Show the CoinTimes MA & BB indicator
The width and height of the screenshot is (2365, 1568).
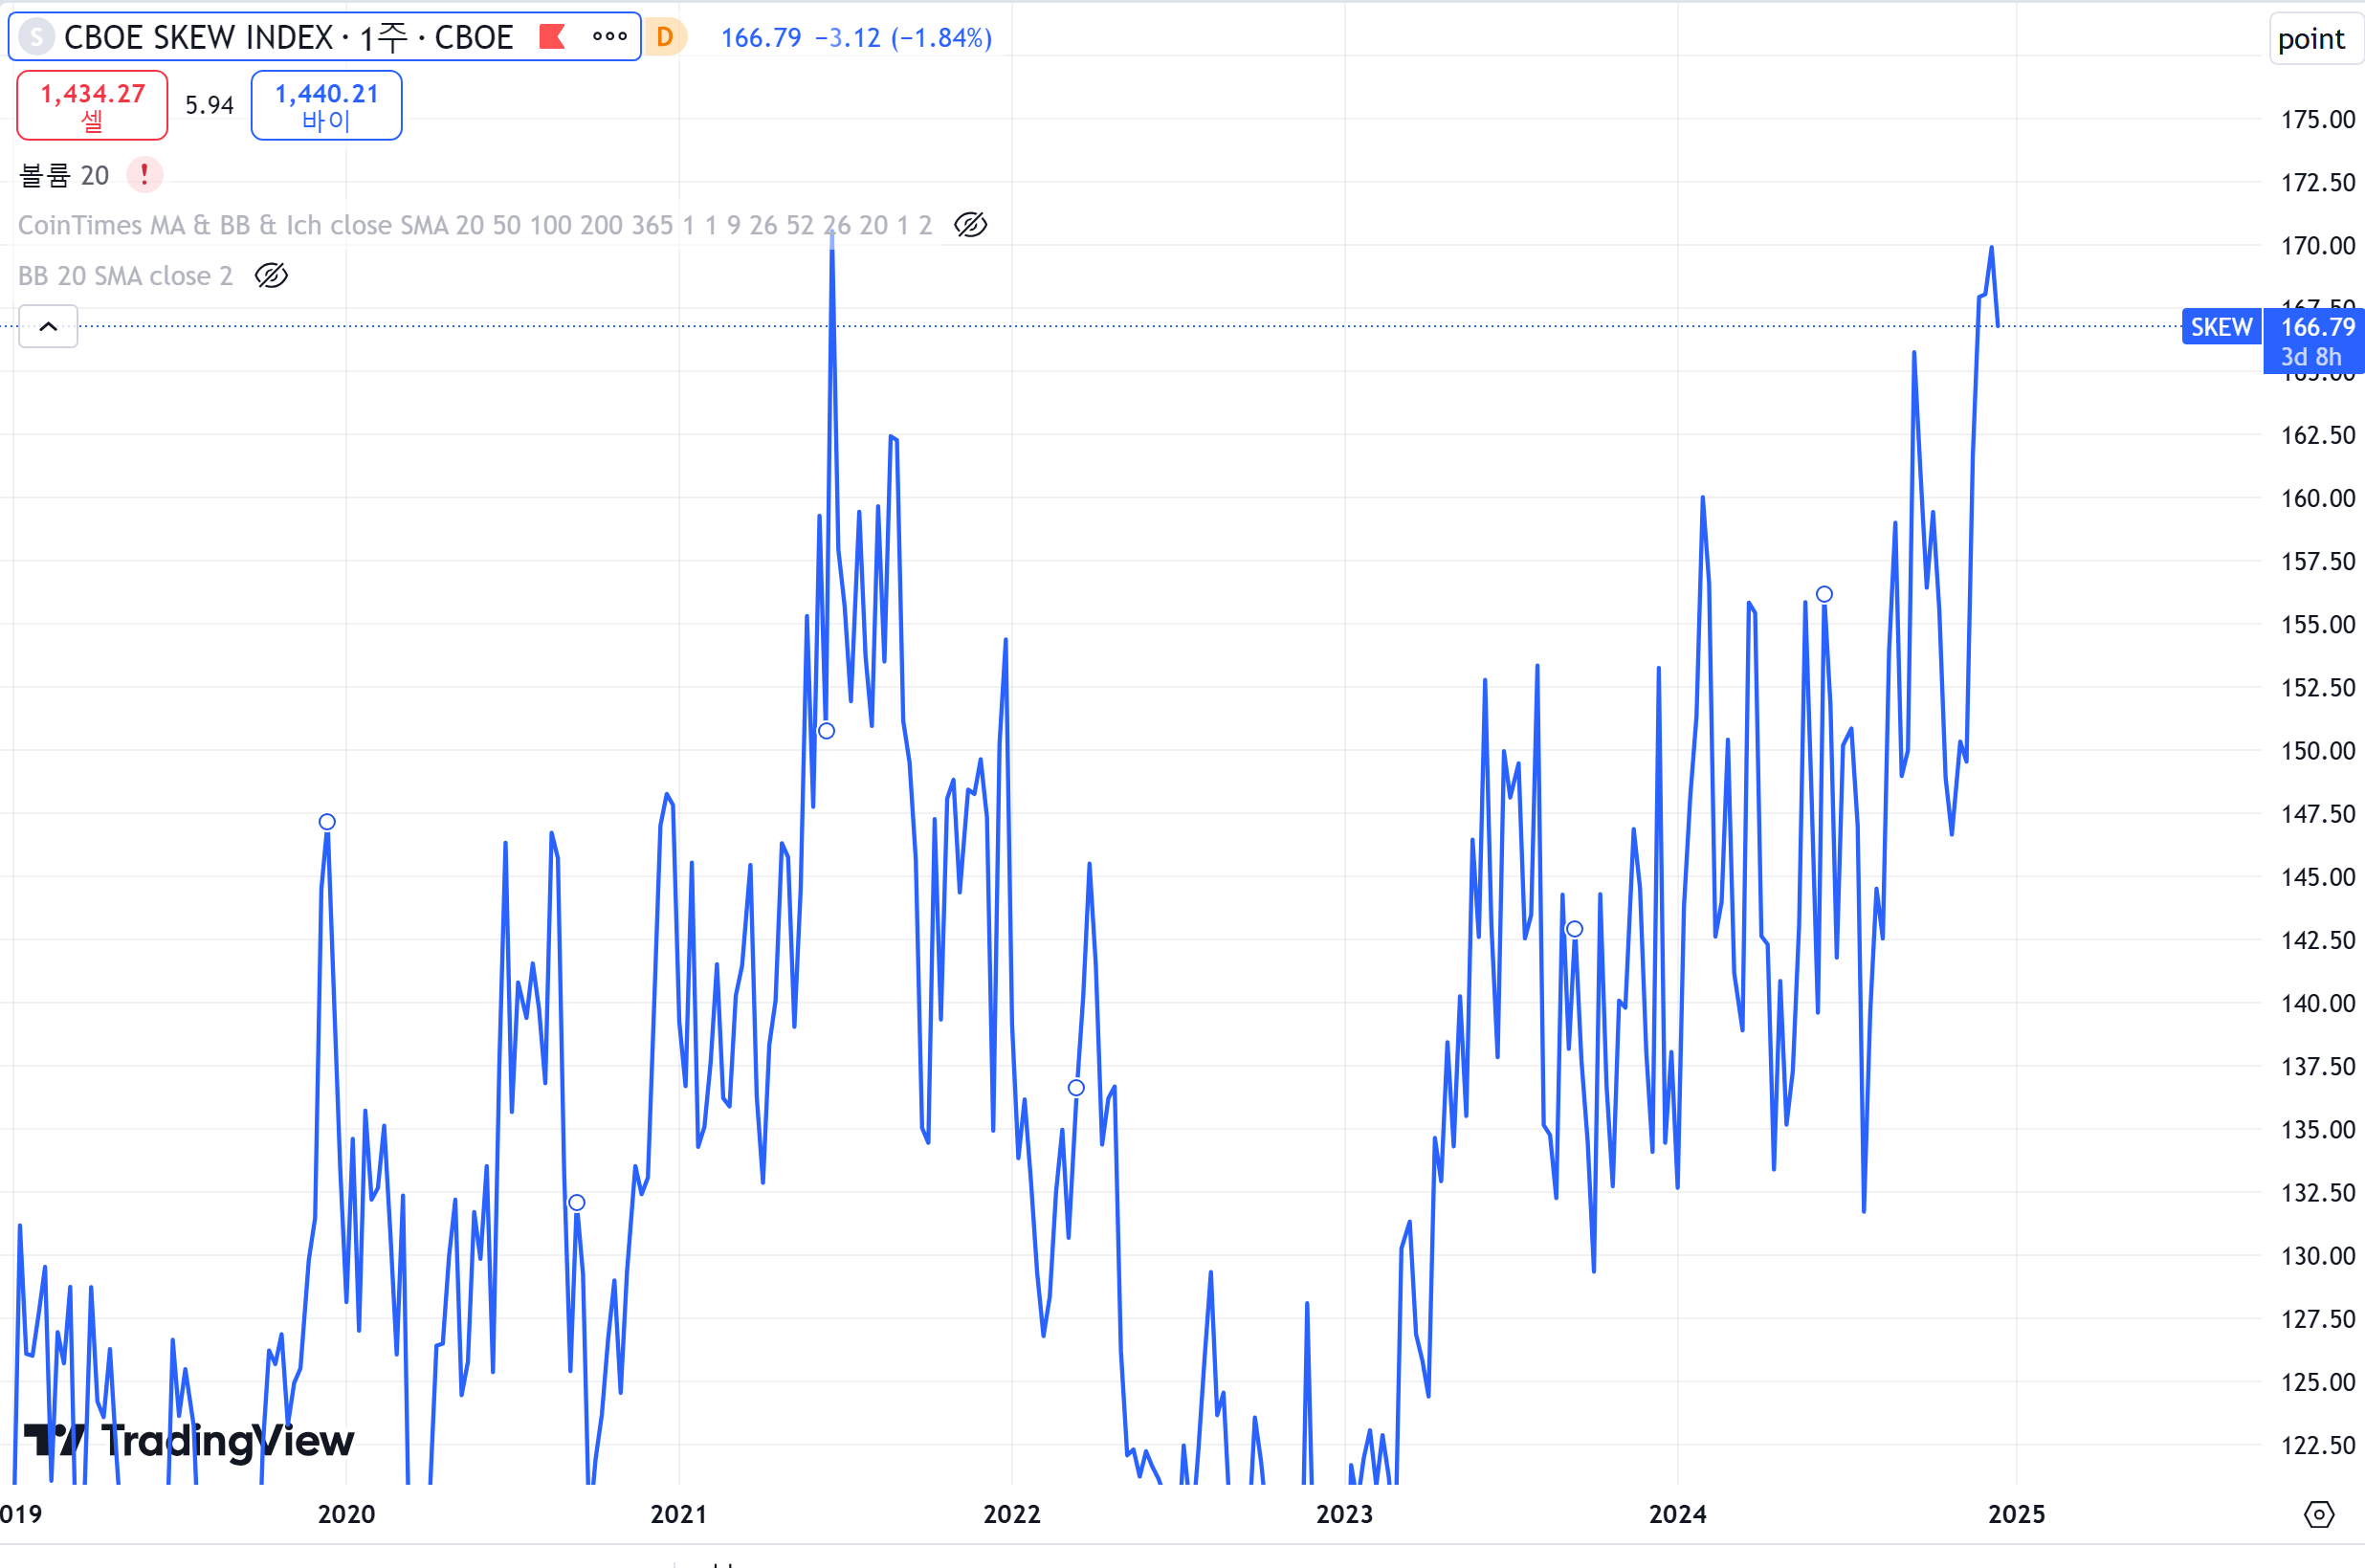coord(970,225)
